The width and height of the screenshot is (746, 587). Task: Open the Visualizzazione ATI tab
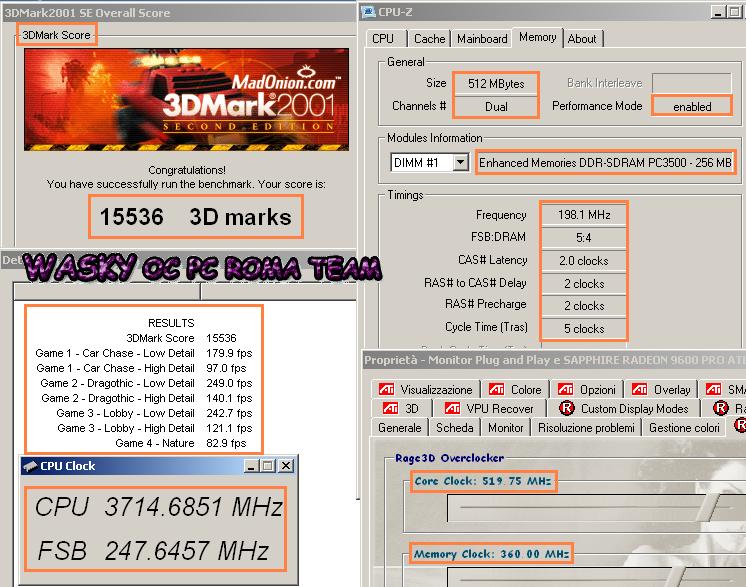[425, 390]
